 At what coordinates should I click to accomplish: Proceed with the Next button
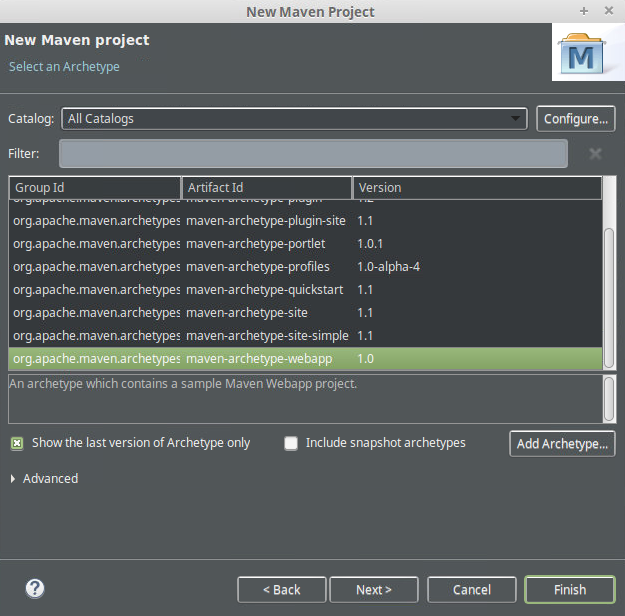(374, 589)
